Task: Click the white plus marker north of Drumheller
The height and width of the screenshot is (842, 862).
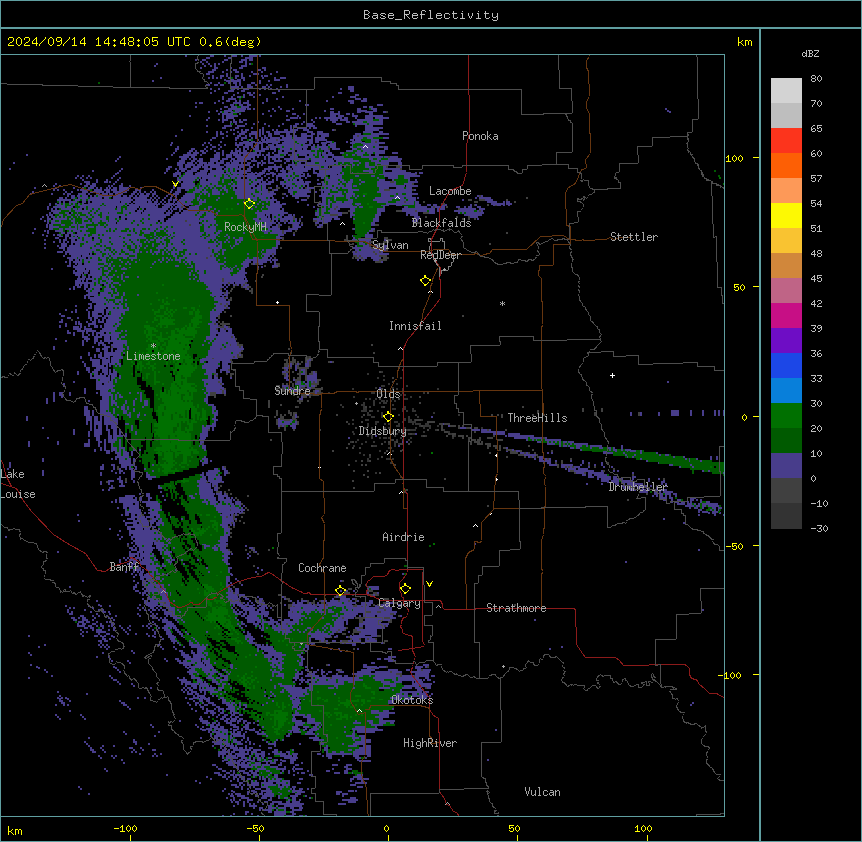Action: tap(612, 375)
